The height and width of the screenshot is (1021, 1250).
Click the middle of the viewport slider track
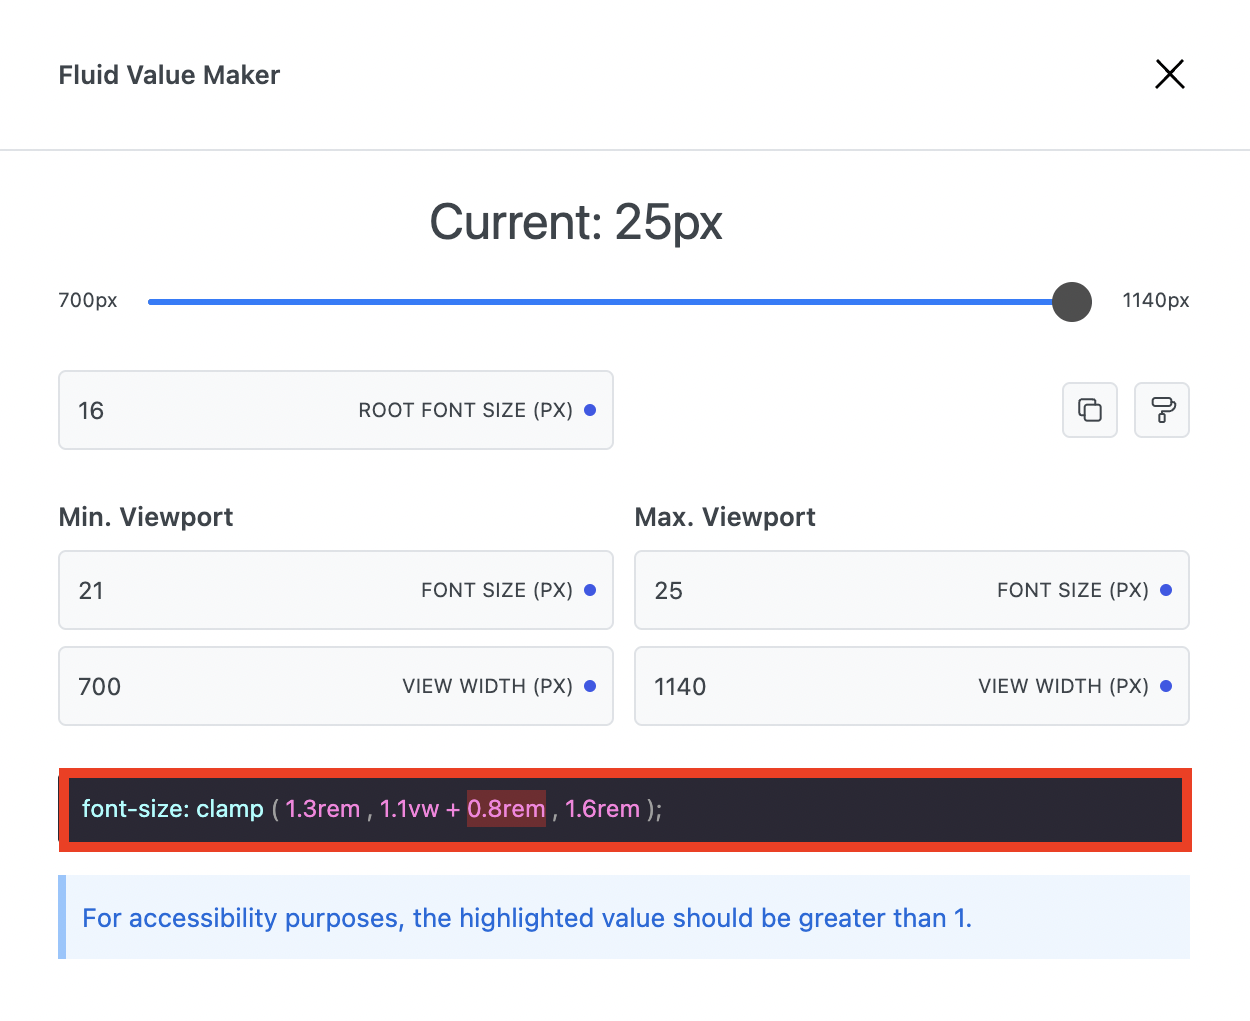click(x=610, y=302)
